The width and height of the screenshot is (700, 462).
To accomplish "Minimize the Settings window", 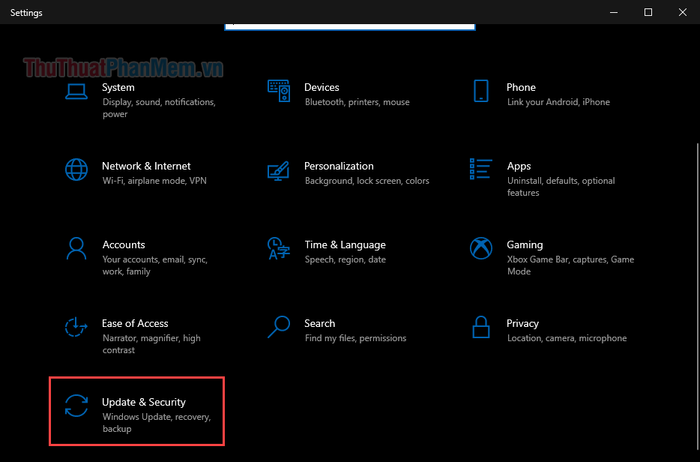I will [x=614, y=12].
